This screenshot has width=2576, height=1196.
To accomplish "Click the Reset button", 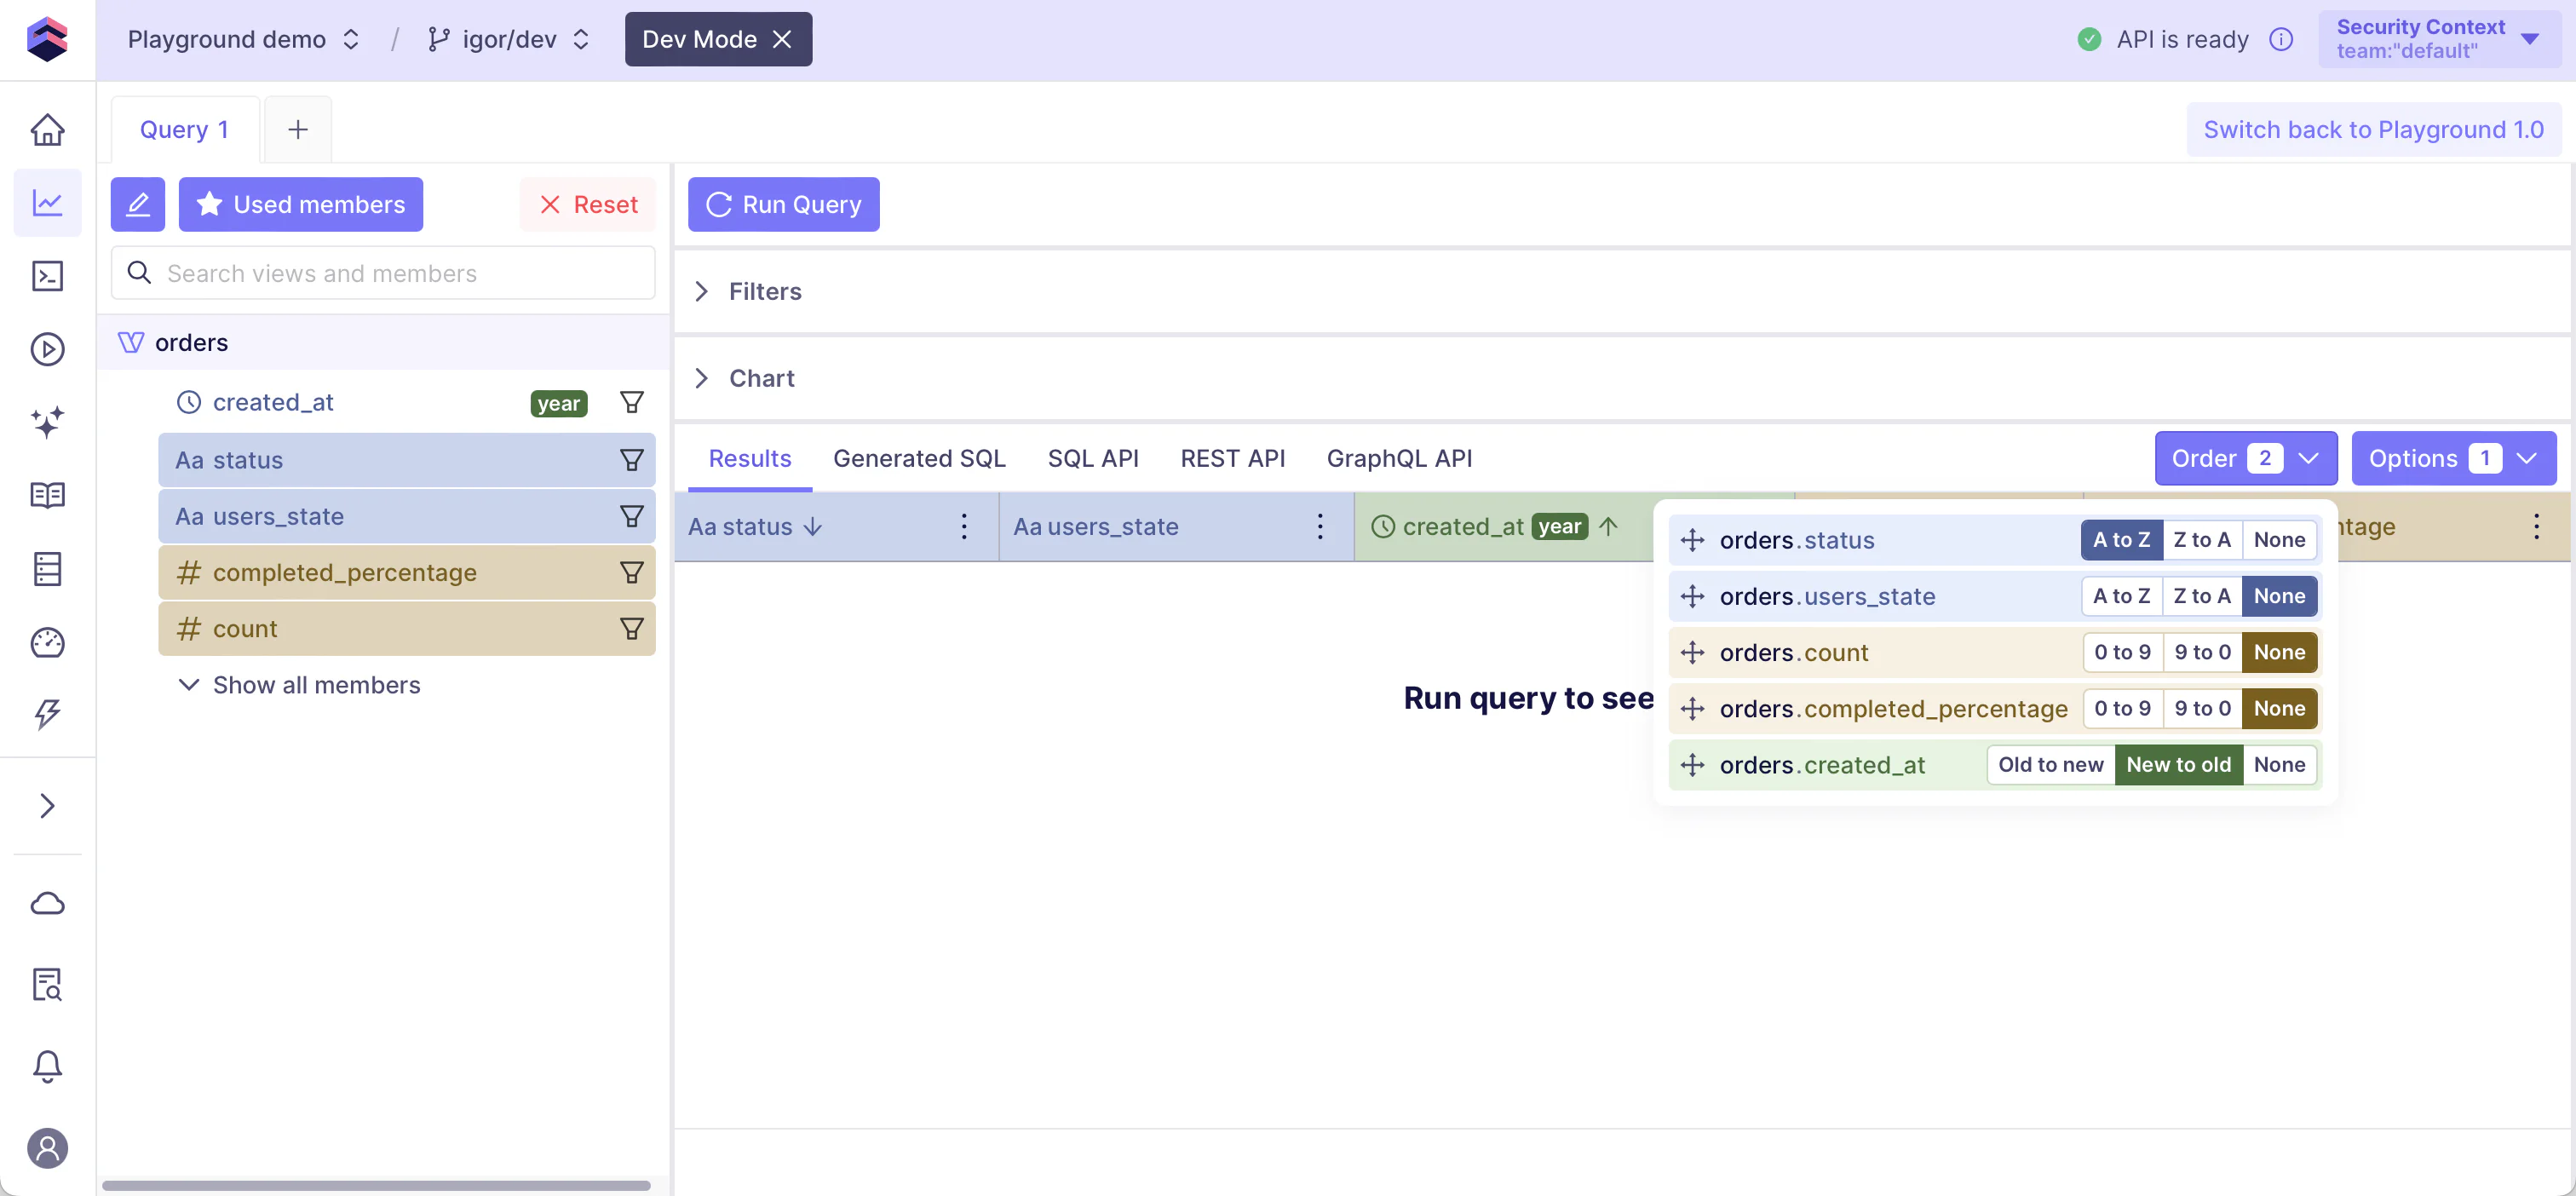I will (x=588, y=204).
